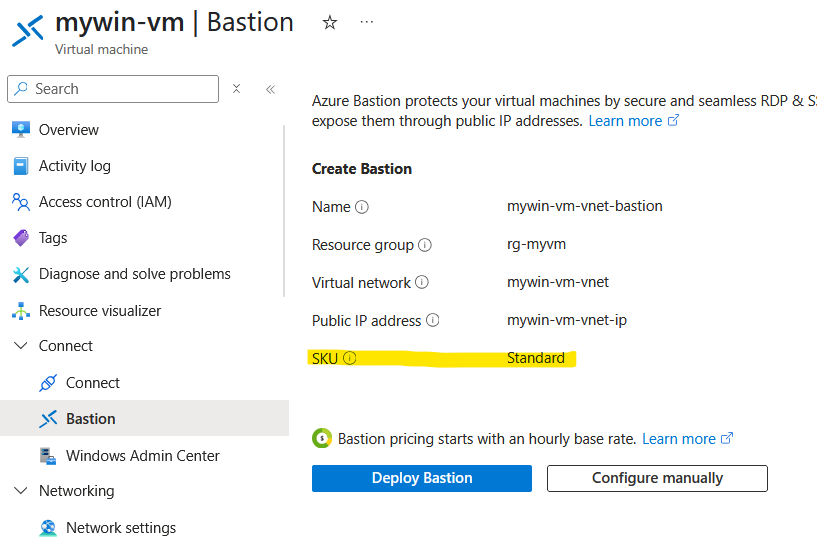
Task: Open the more options ellipsis in header
Action: [x=367, y=22]
